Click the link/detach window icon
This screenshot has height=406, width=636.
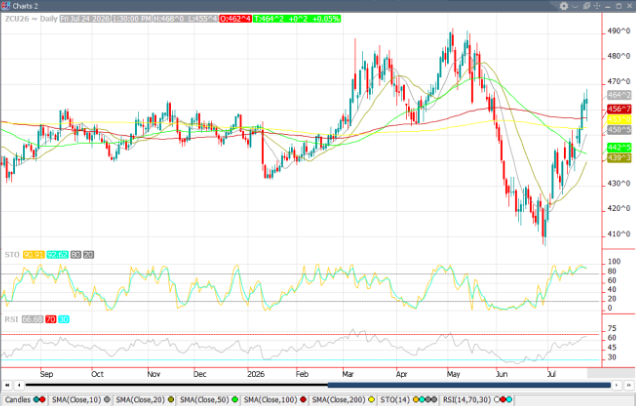586,6
